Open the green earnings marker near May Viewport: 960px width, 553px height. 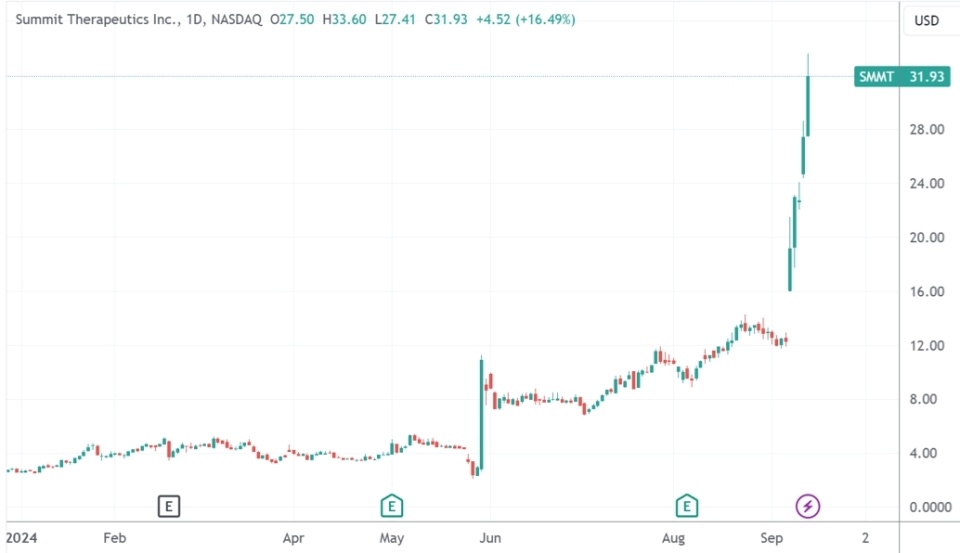point(392,506)
